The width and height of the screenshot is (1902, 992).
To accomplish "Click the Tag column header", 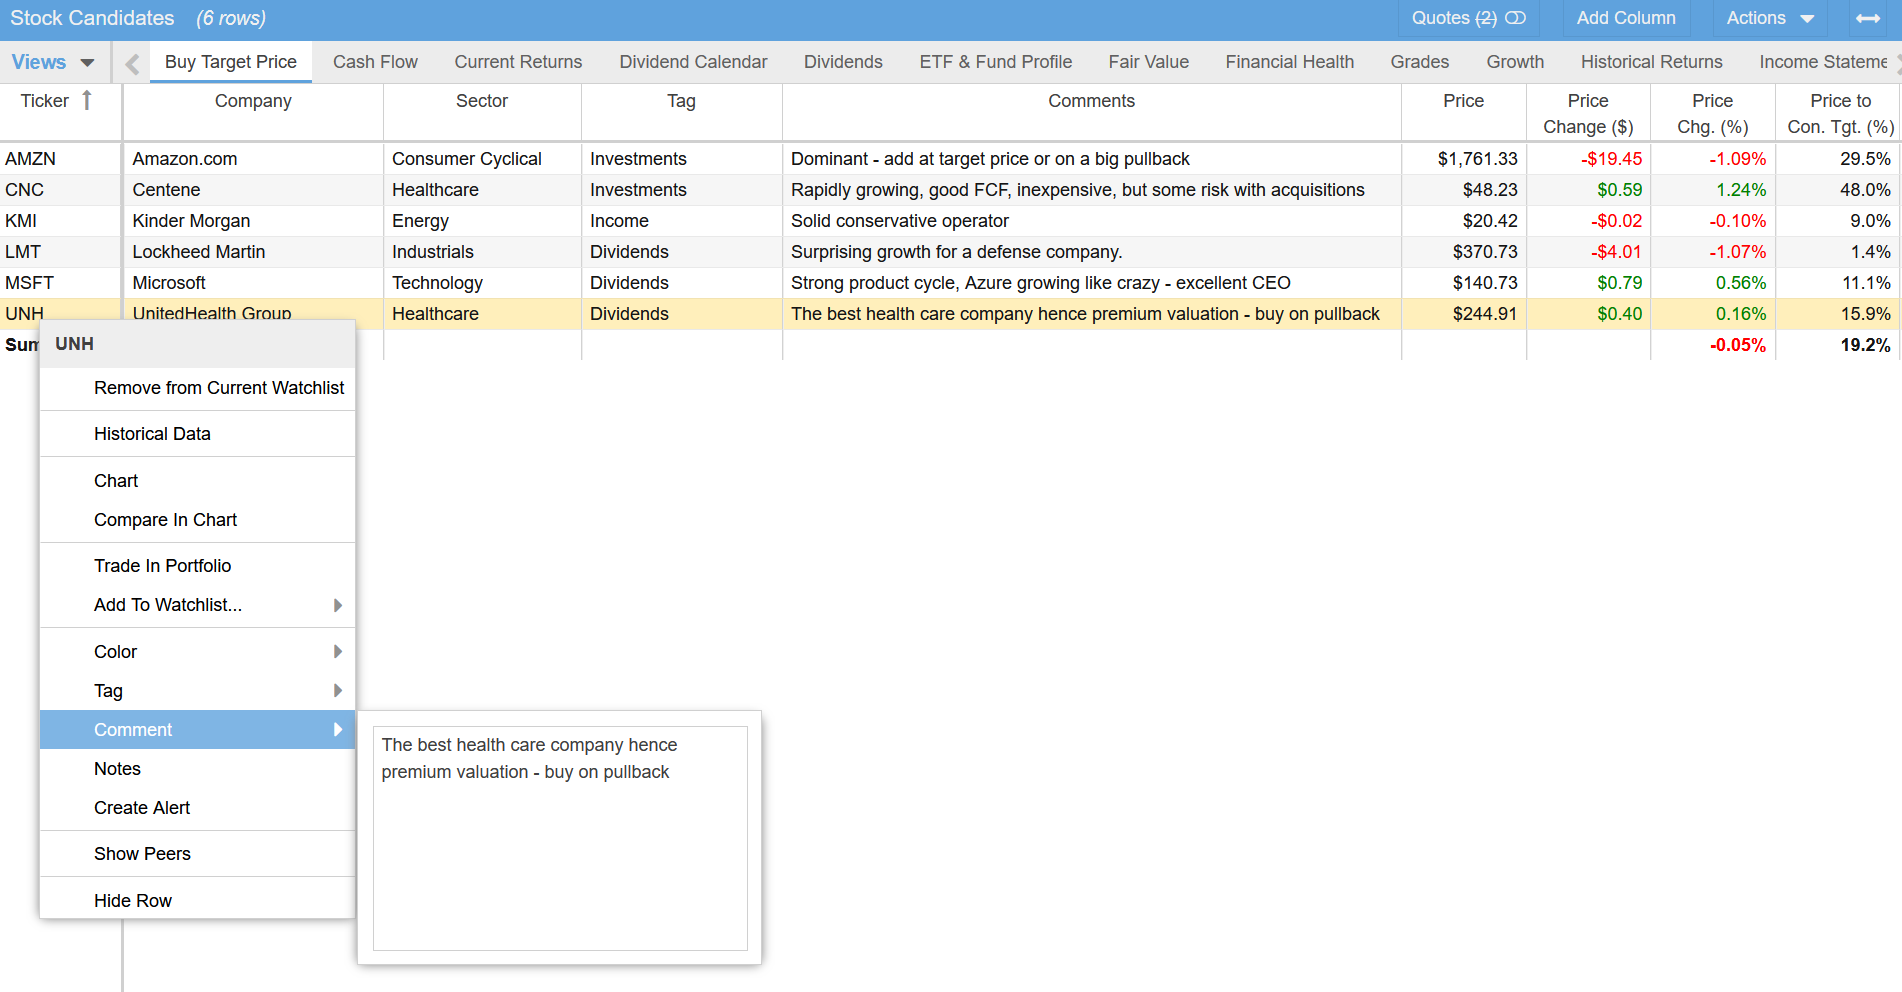I will pyautogui.click(x=681, y=112).
